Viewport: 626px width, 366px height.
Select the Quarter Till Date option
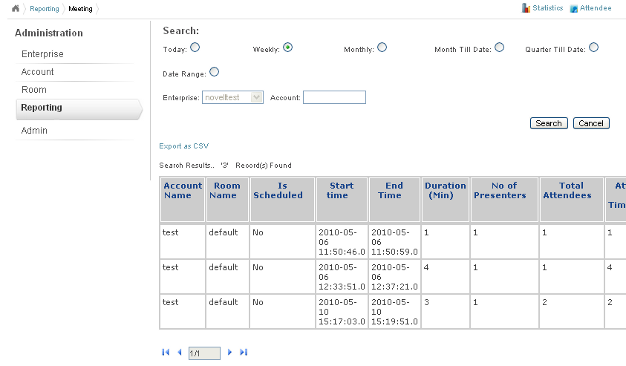point(594,47)
